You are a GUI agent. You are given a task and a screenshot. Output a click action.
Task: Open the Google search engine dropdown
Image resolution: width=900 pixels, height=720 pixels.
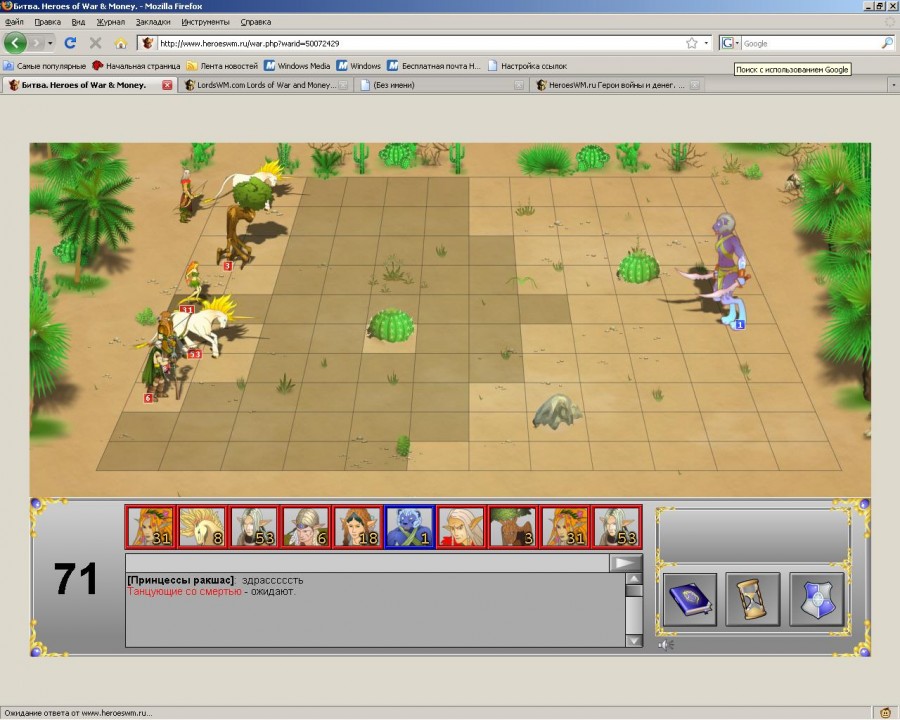coord(730,43)
